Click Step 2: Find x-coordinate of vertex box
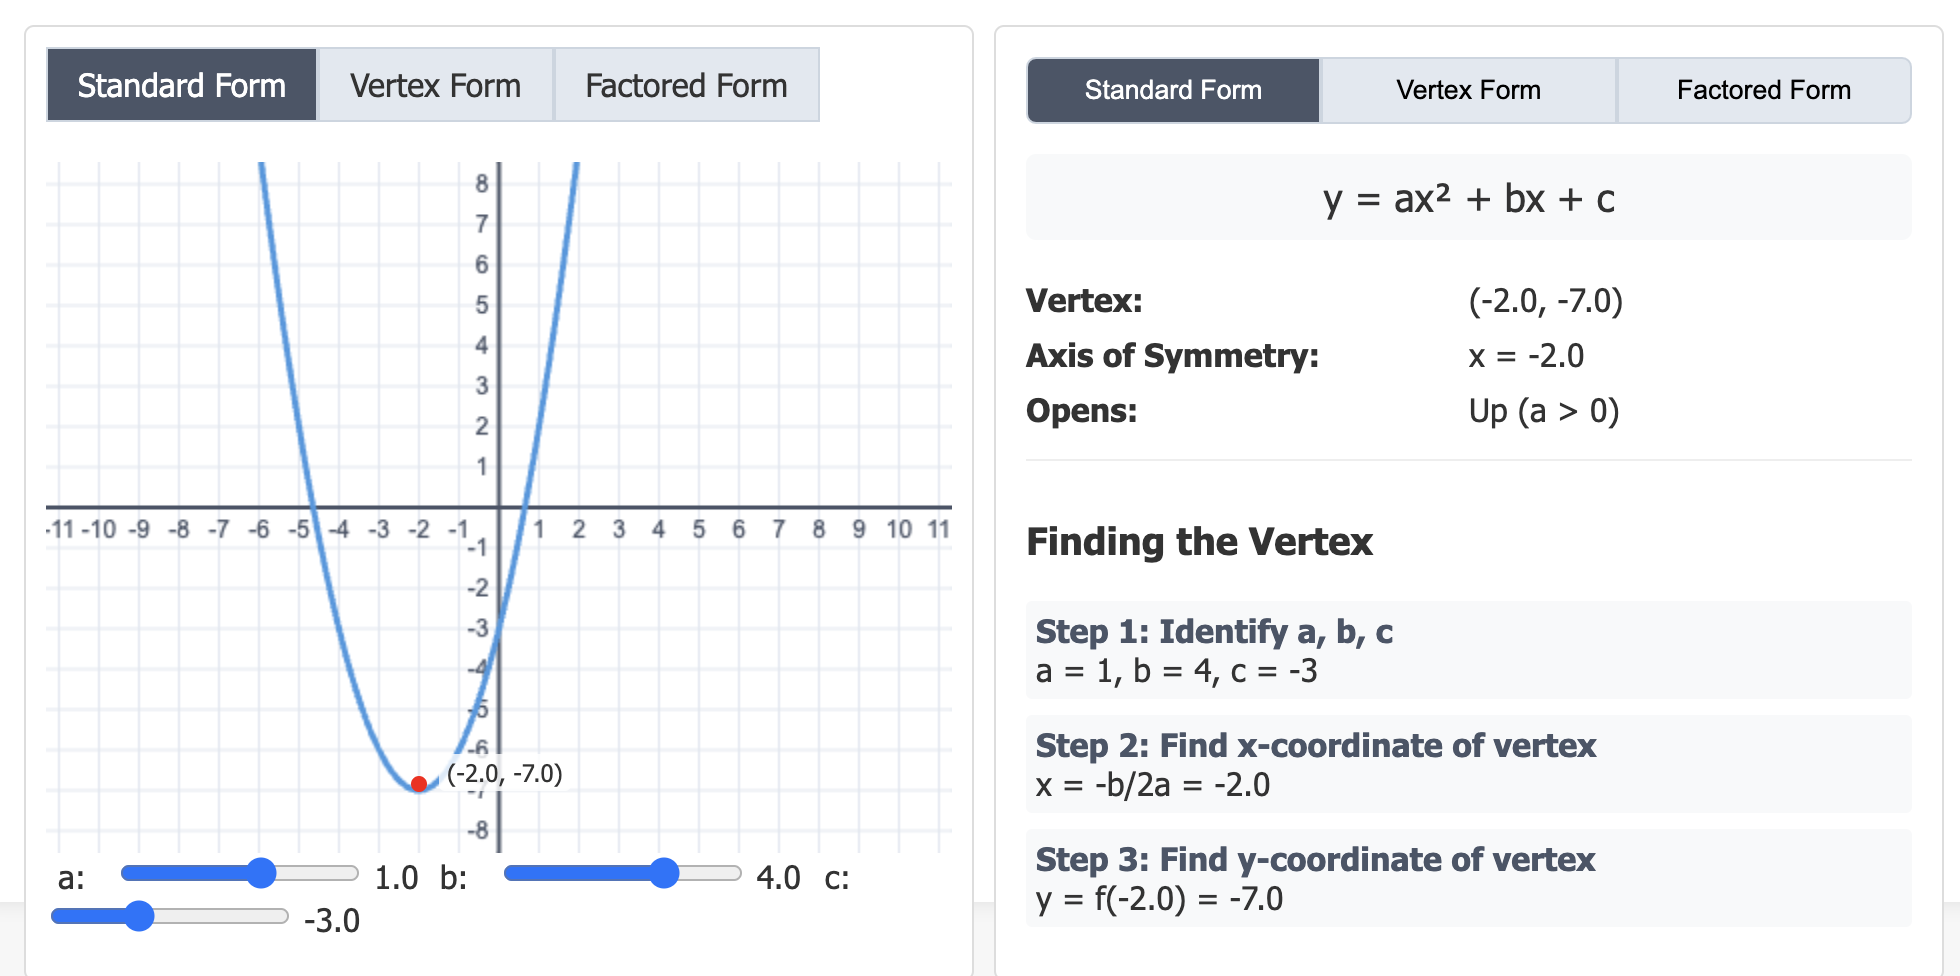1960x976 pixels. [x=1468, y=764]
